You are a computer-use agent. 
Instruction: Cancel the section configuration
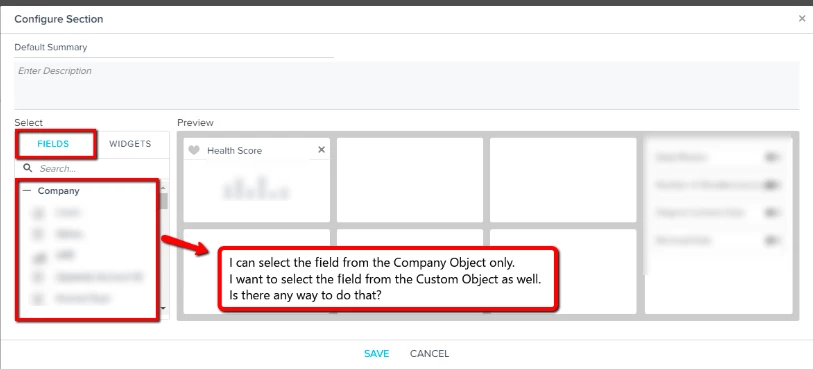coord(429,353)
